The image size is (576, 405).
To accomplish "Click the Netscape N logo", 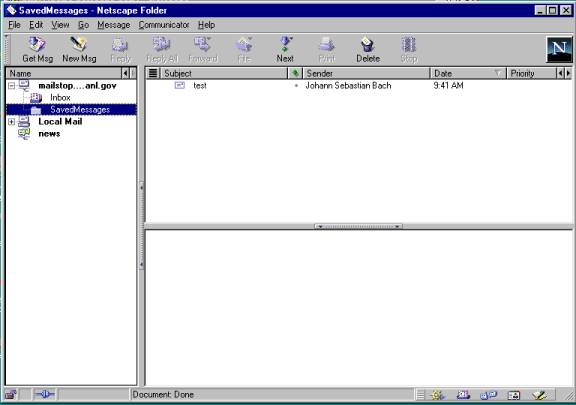I will [x=559, y=49].
